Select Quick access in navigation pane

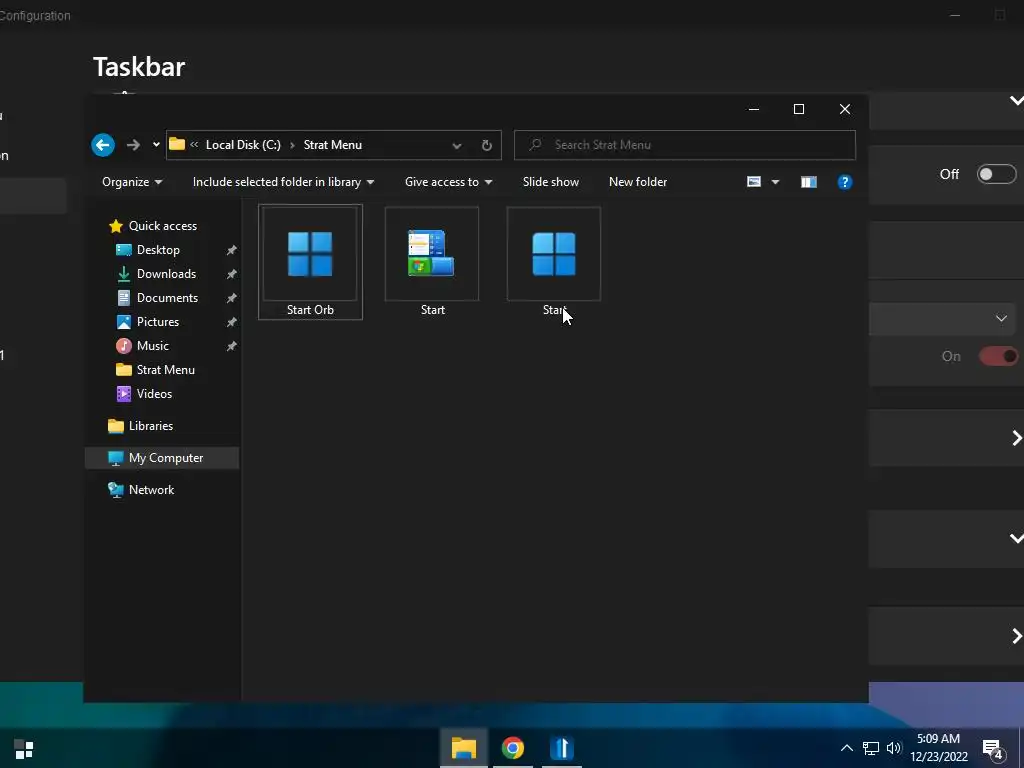(163, 226)
